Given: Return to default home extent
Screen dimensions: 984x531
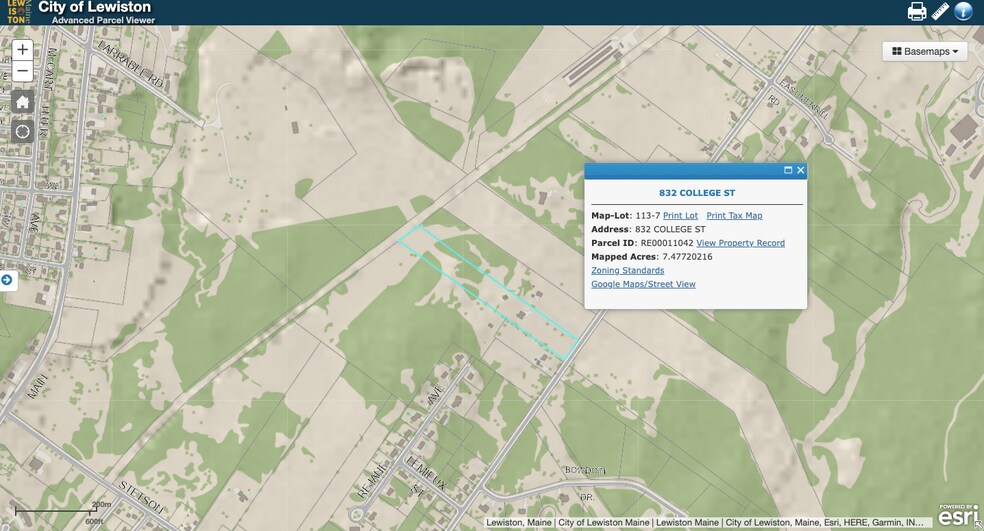Looking at the screenshot, I should tap(23, 102).
